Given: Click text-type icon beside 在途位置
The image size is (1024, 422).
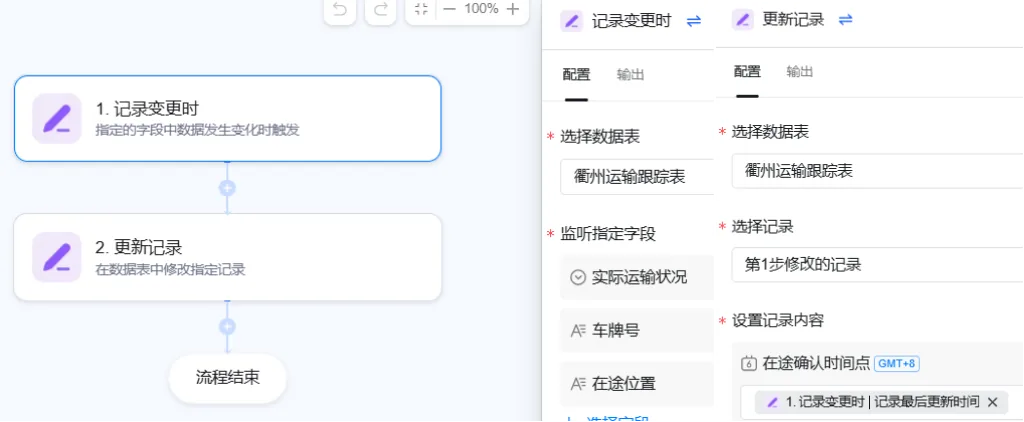Looking at the screenshot, I should (577, 384).
